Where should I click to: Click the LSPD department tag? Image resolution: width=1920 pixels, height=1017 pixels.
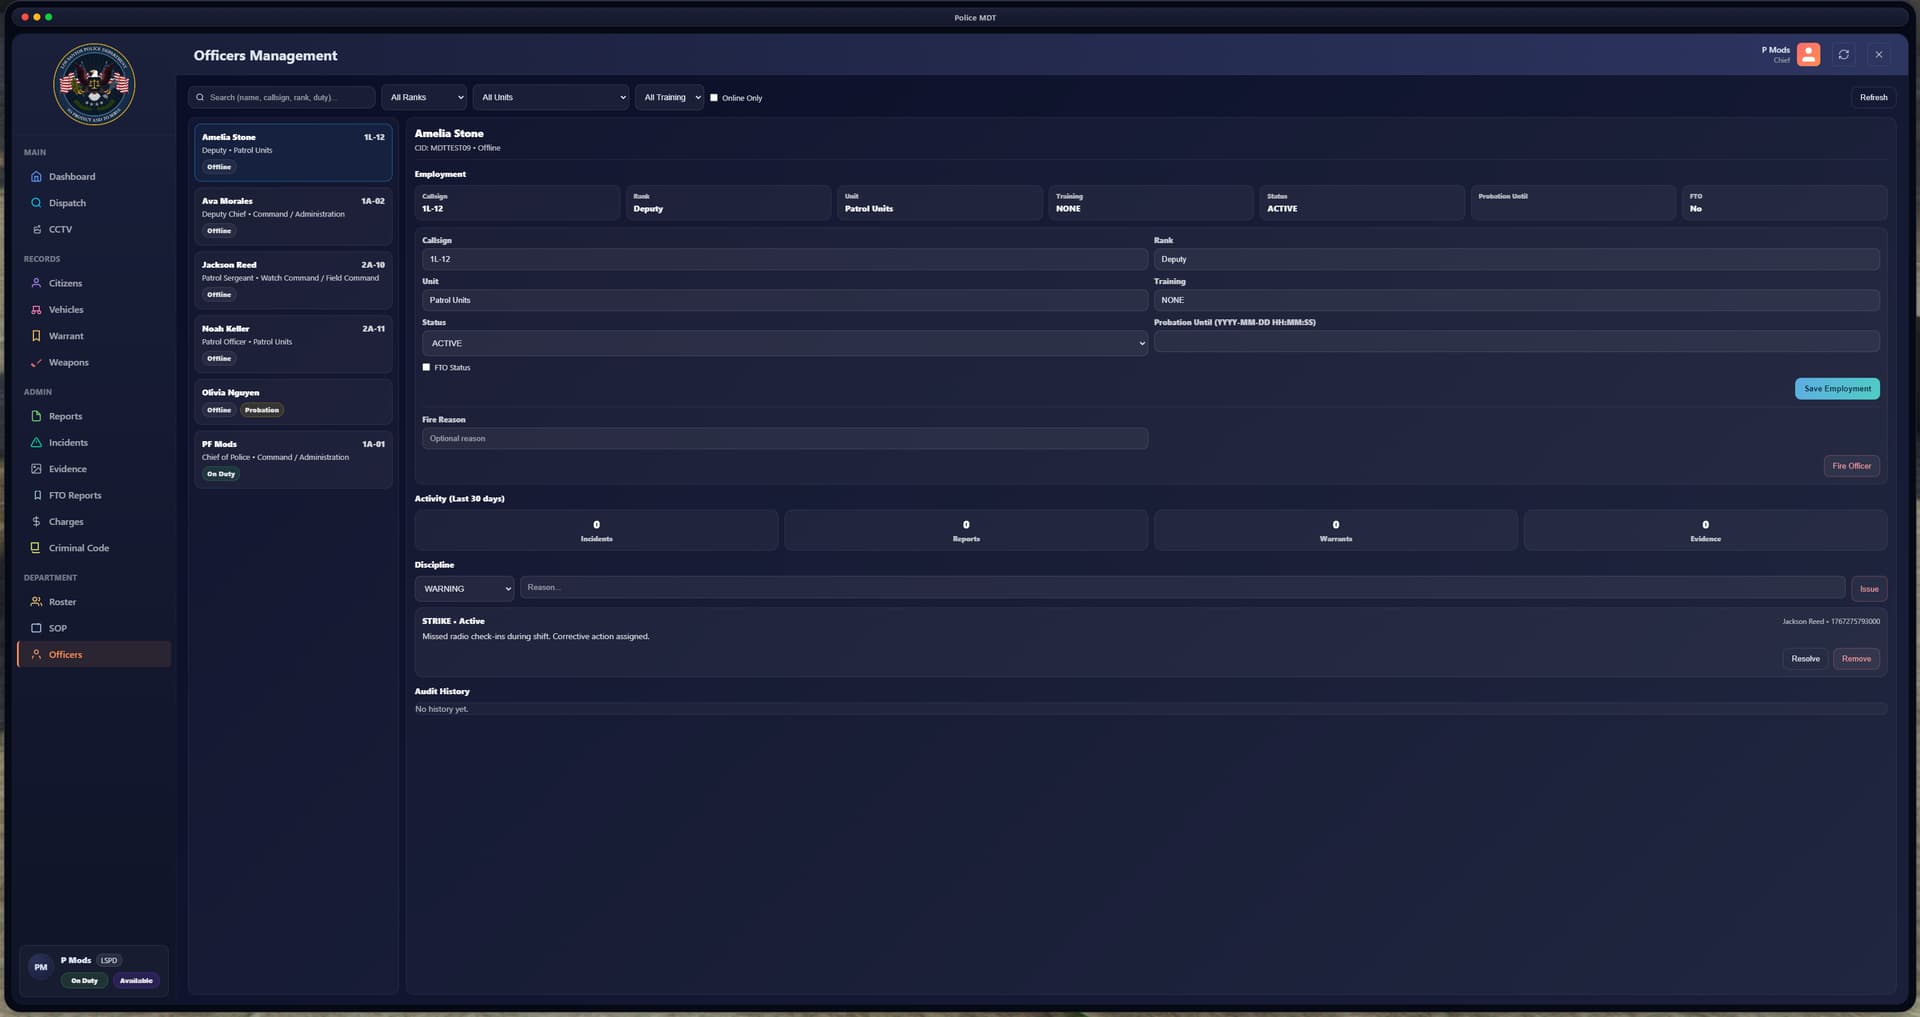pos(109,961)
